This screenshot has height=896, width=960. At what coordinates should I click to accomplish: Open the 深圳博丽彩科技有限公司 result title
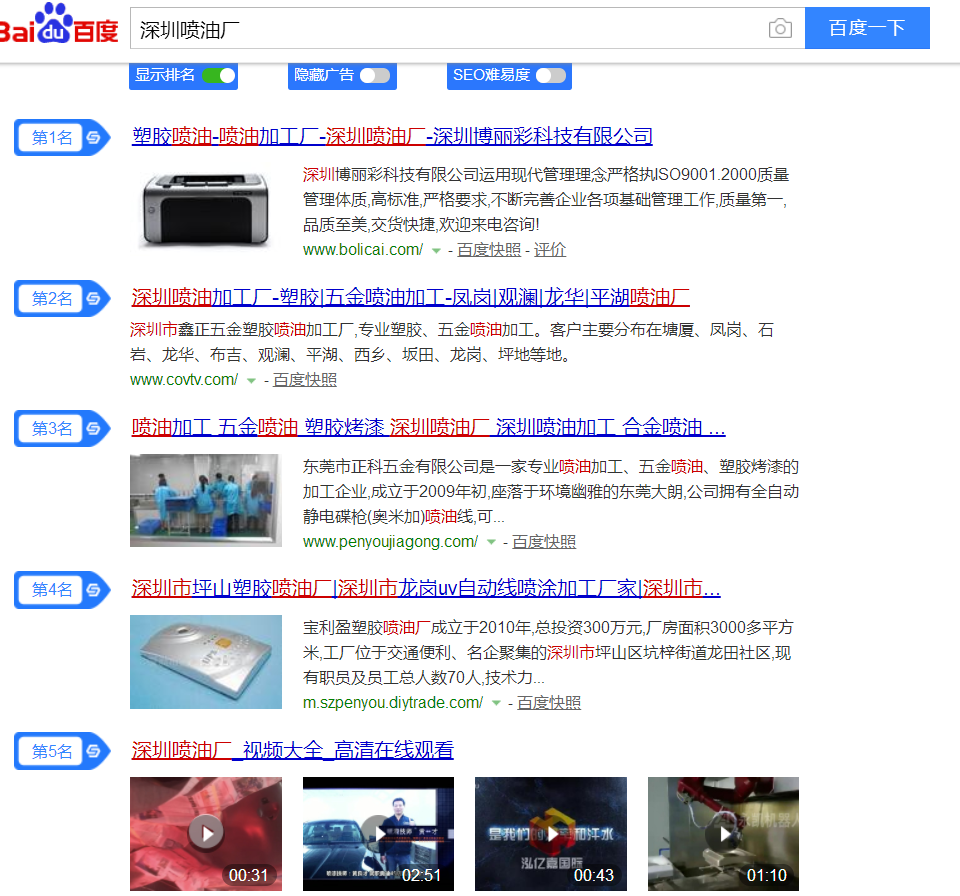[392, 136]
